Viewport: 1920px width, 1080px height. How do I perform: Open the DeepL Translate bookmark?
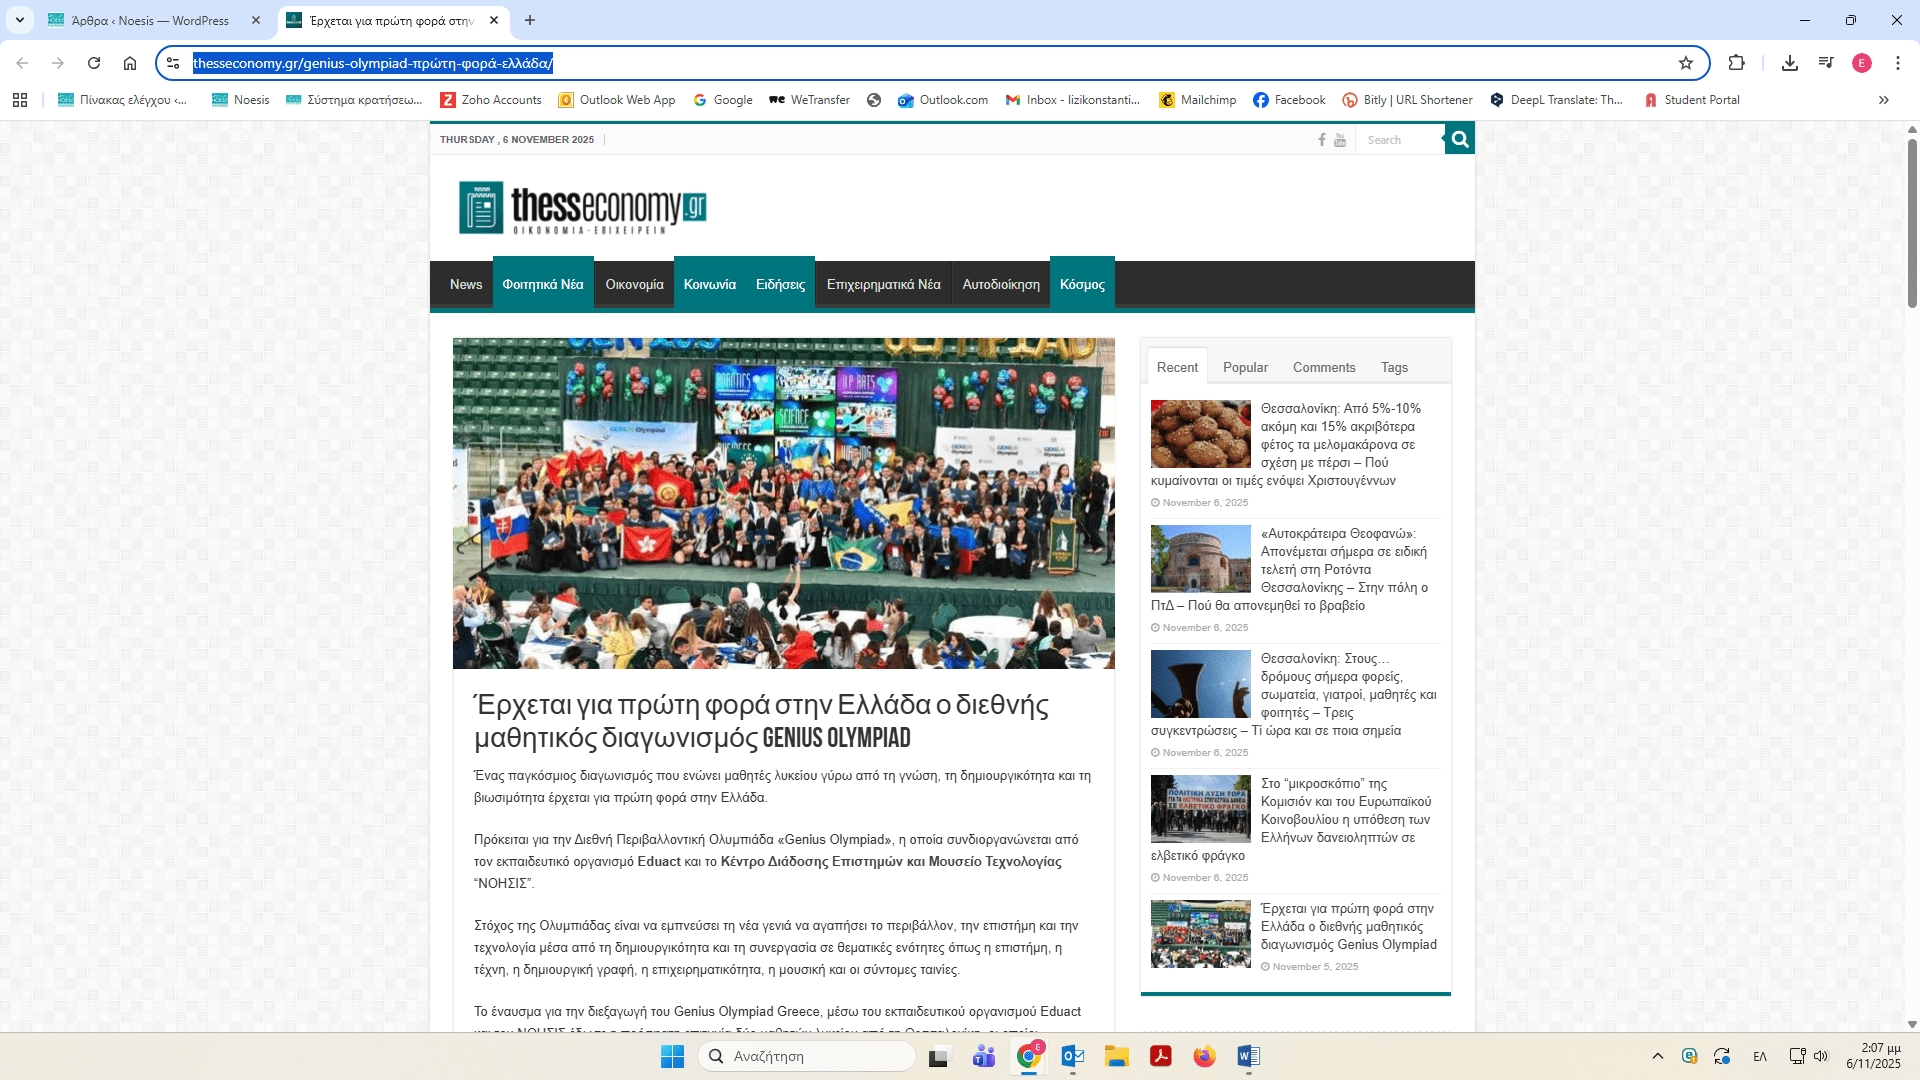1556,100
